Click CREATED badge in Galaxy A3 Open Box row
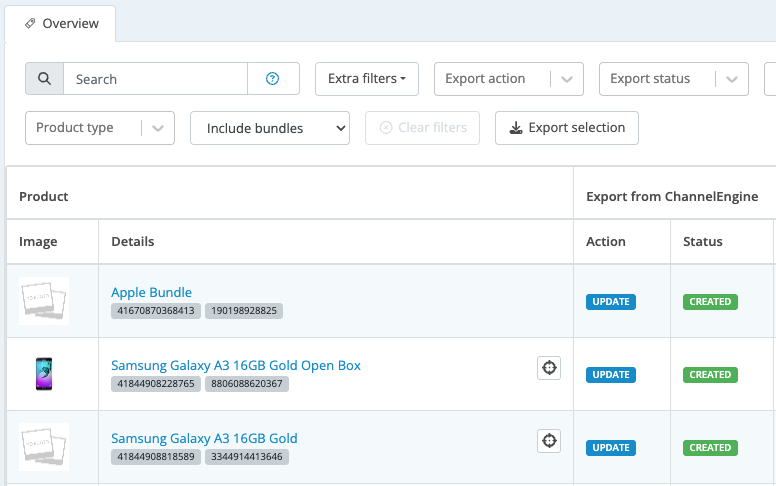The image size is (776, 486). (x=710, y=375)
